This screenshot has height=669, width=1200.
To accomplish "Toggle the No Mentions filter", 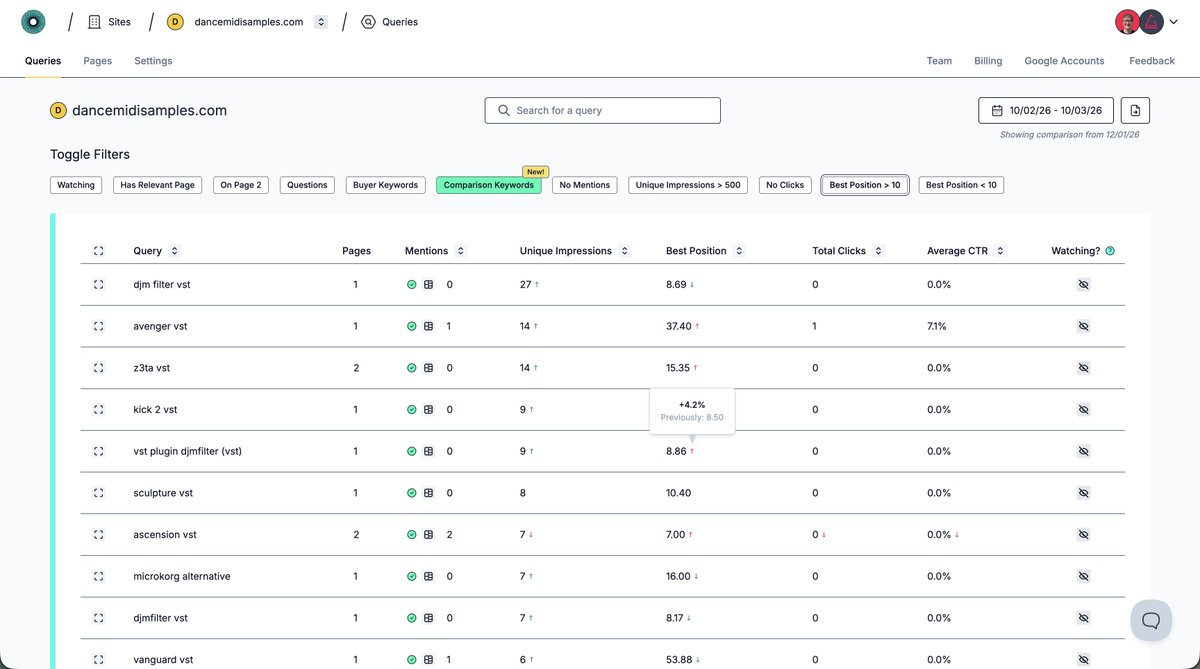I will pyautogui.click(x=585, y=185).
